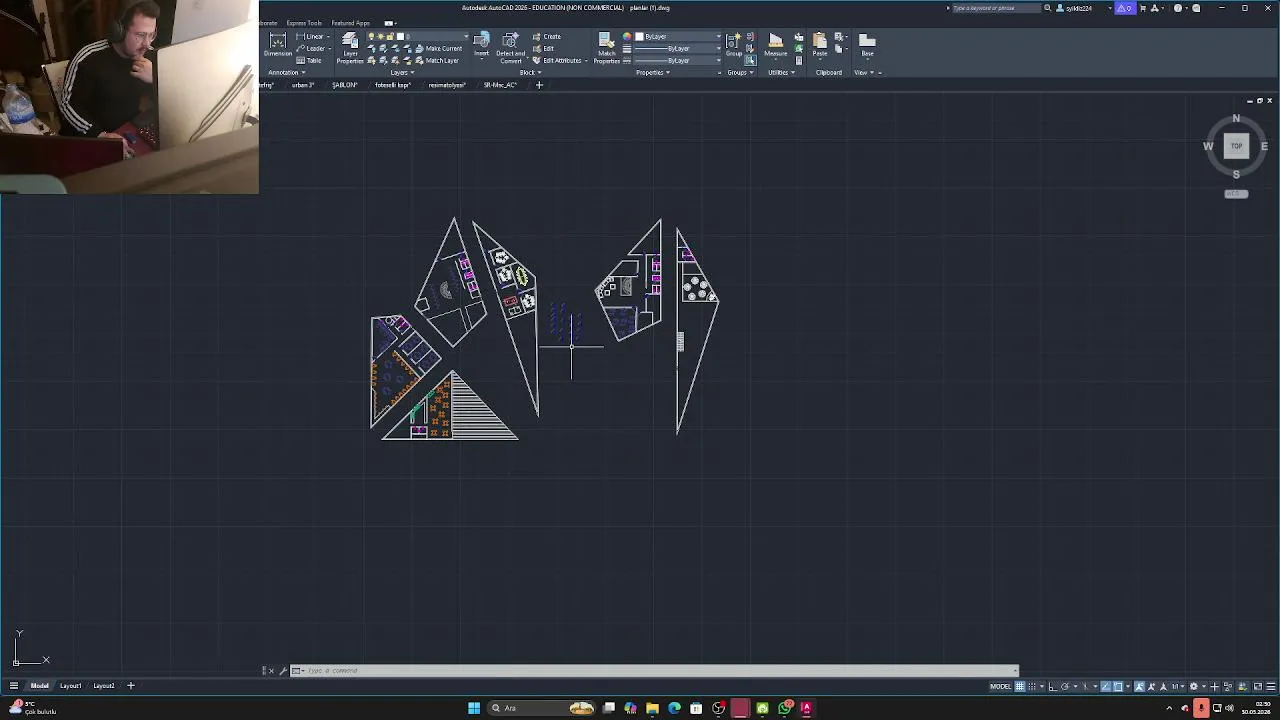
Task: Click the Group tool icon
Action: 734,44
